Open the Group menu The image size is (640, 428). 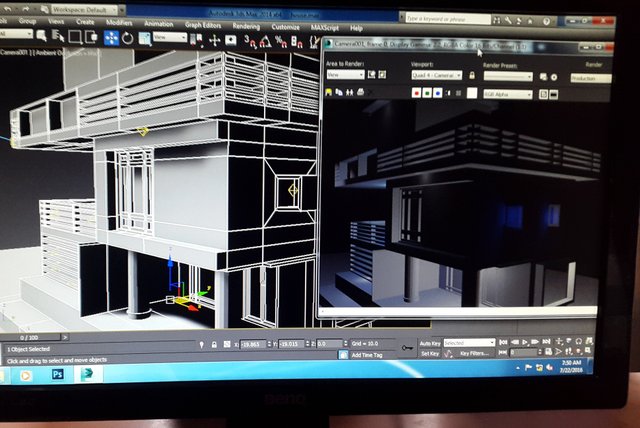tap(27, 20)
